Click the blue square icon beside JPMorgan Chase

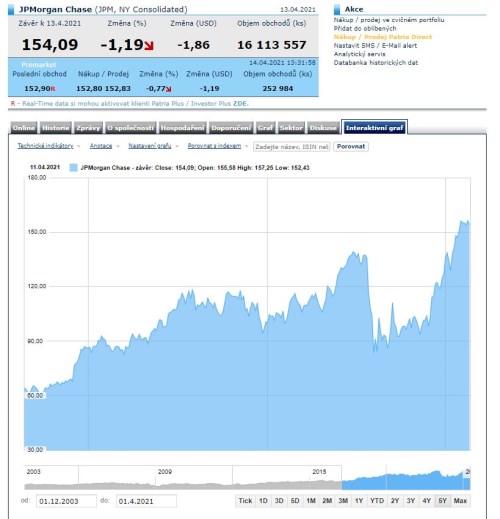click(11, 9)
